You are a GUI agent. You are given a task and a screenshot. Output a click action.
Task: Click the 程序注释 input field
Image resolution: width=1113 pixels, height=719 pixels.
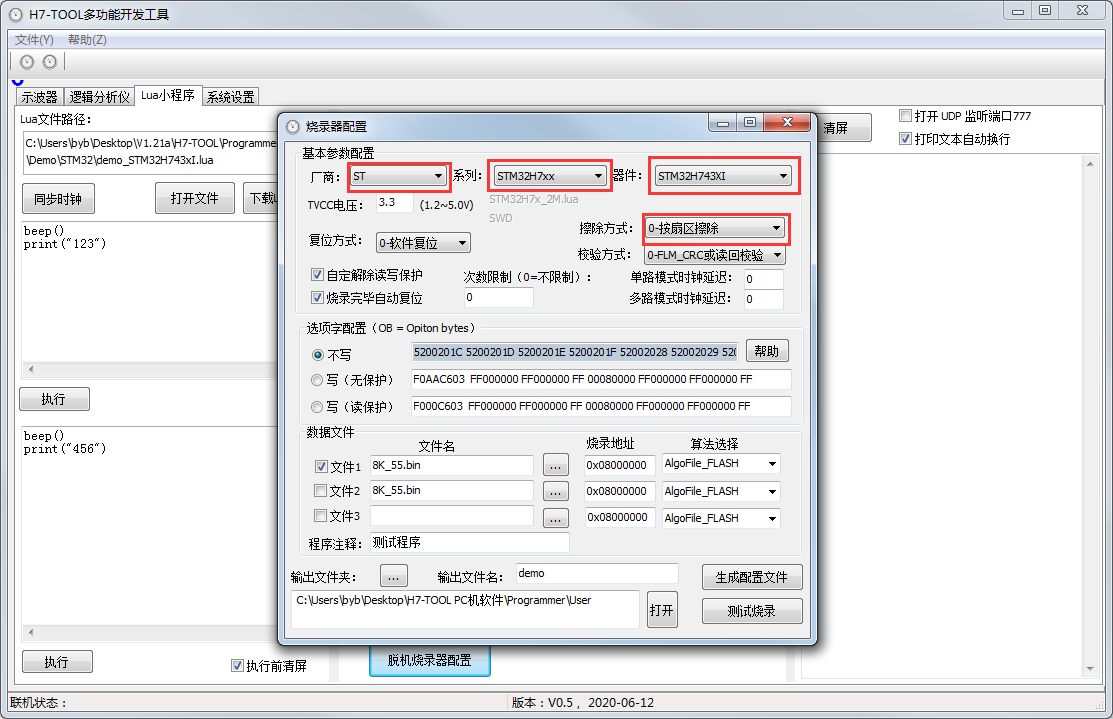[469, 542]
